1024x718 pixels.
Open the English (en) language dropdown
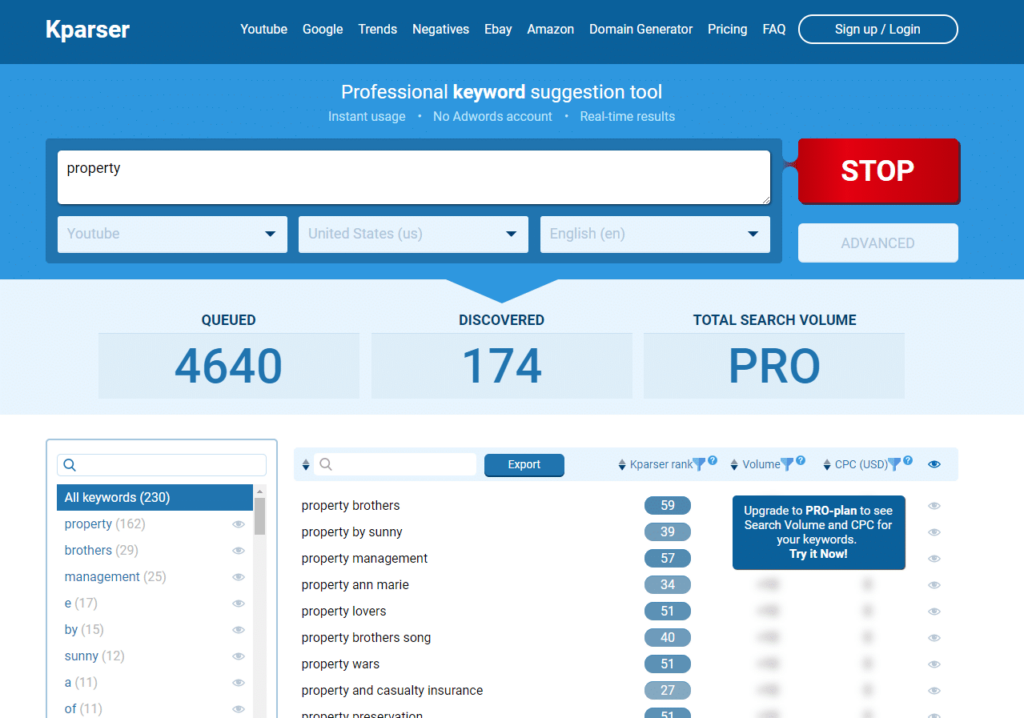click(x=655, y=234)
